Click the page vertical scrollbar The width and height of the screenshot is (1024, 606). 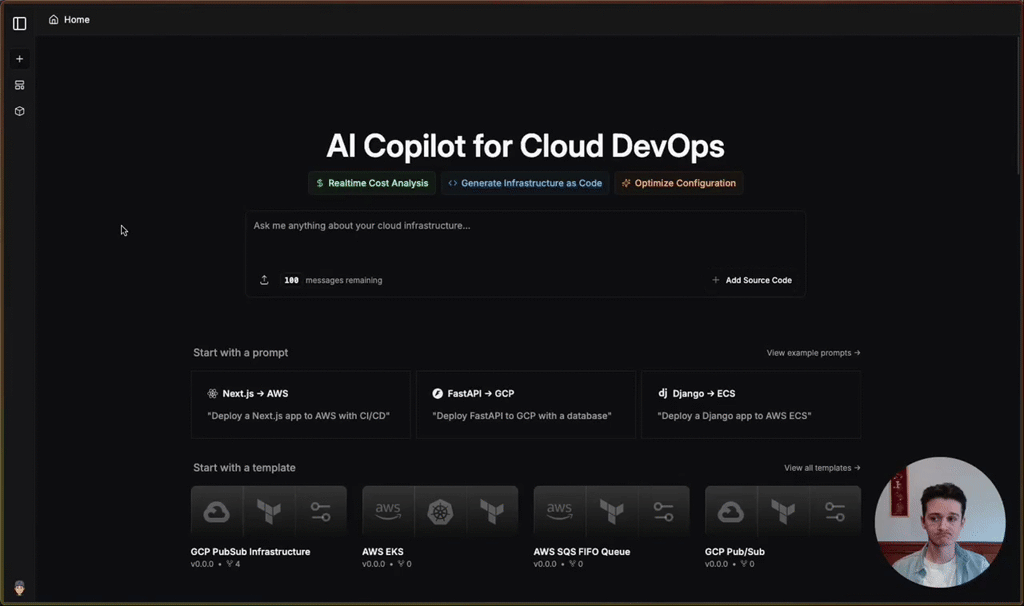(x=1019, y=104)
